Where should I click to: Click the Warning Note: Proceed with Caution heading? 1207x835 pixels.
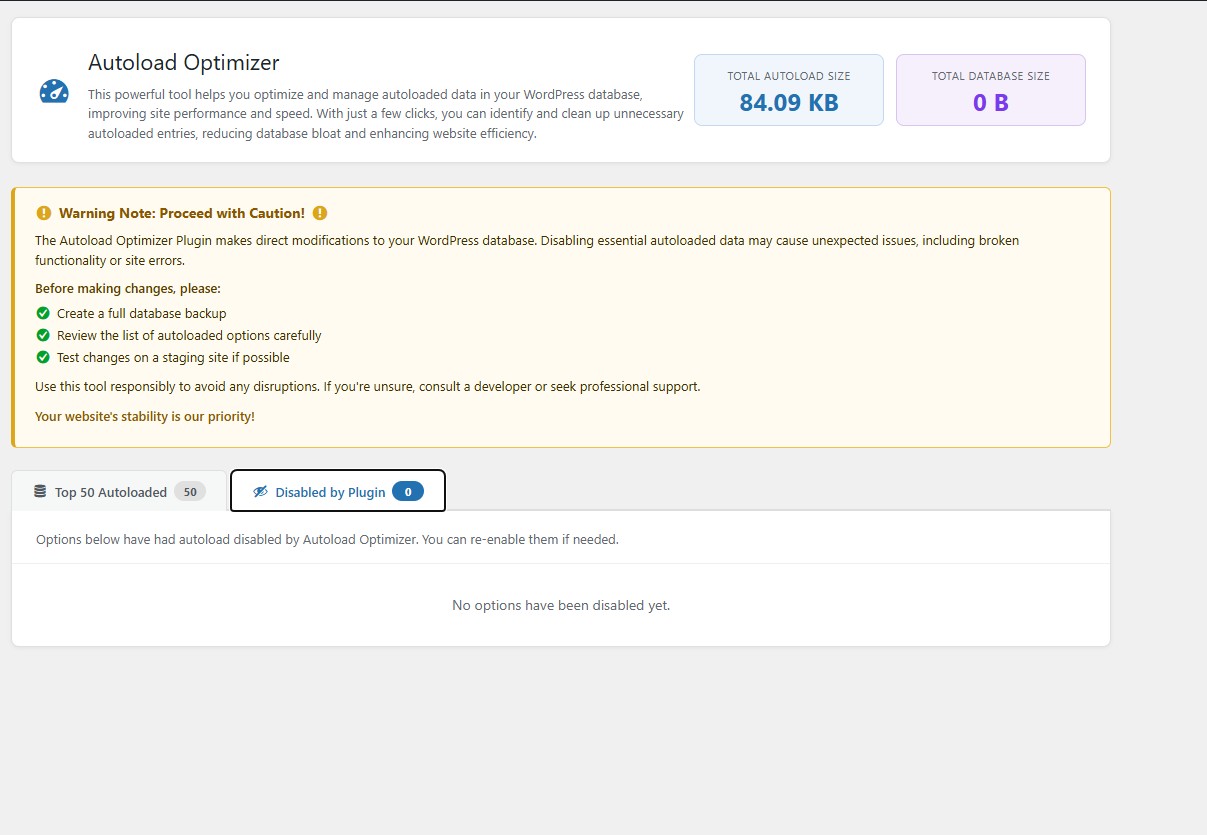click(182, 213)
